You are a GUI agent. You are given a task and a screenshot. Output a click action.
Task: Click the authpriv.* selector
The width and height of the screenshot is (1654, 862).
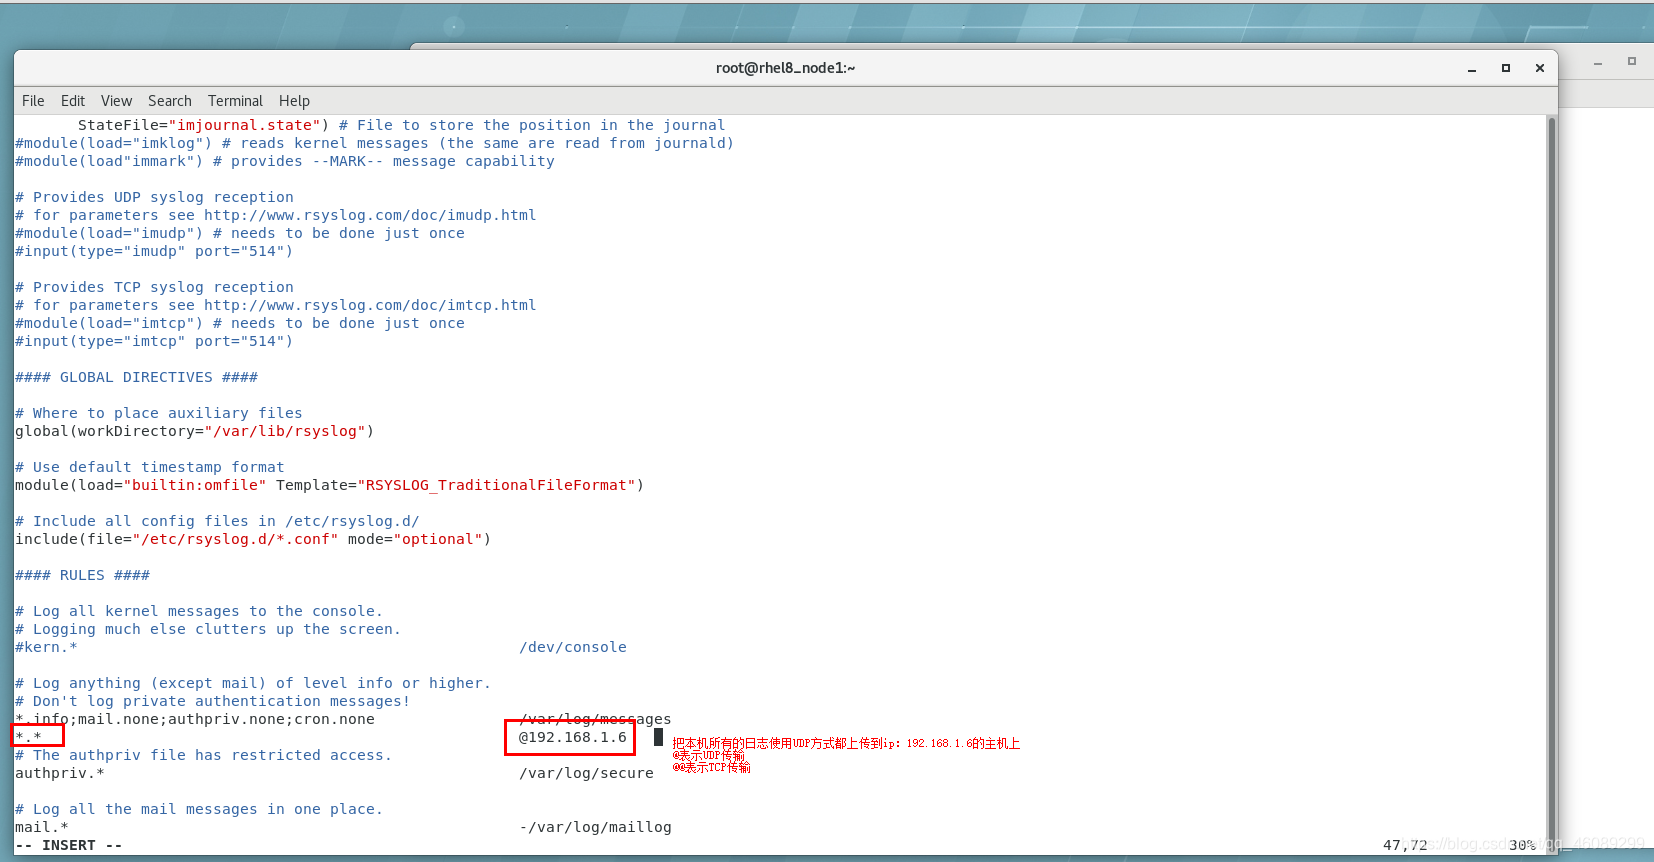[60, 773]
